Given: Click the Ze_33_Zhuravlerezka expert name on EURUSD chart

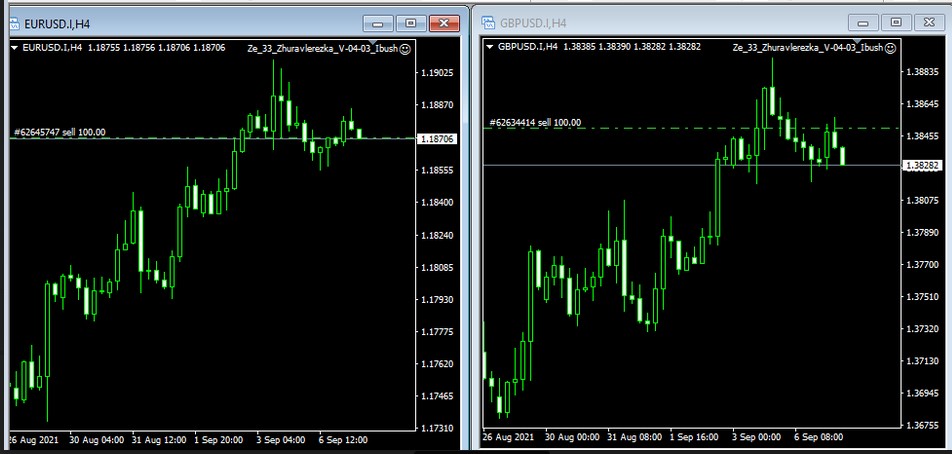Looking at the screenshot, I should tap(320, 47).
